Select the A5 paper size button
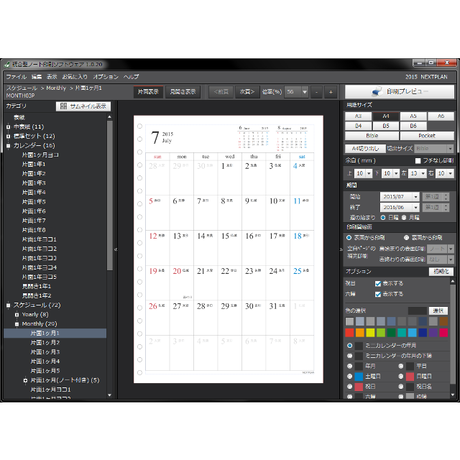This screenshot has height=460, width=460. pos(413,116)
